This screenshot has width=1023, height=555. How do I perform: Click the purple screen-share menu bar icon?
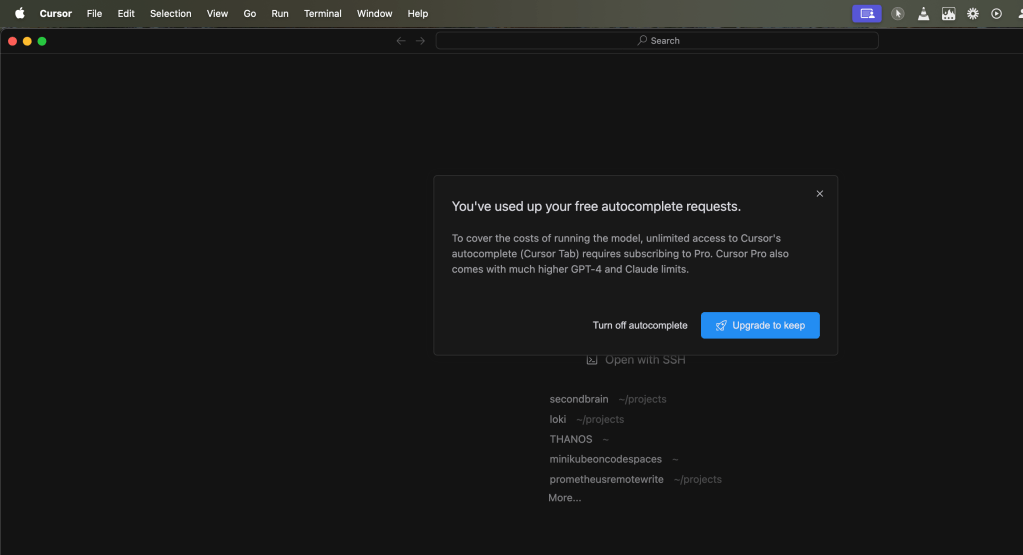[x=866, y=13]
